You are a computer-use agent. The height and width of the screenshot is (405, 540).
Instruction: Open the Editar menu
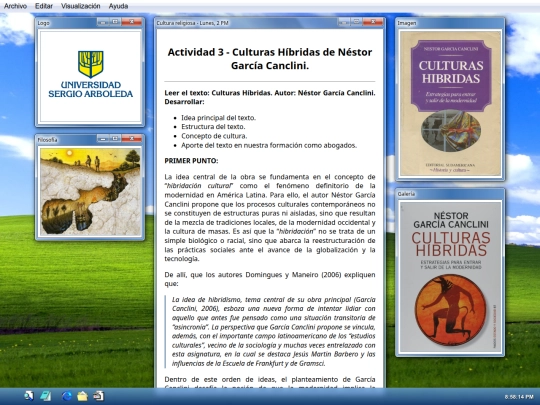(44, 6)
